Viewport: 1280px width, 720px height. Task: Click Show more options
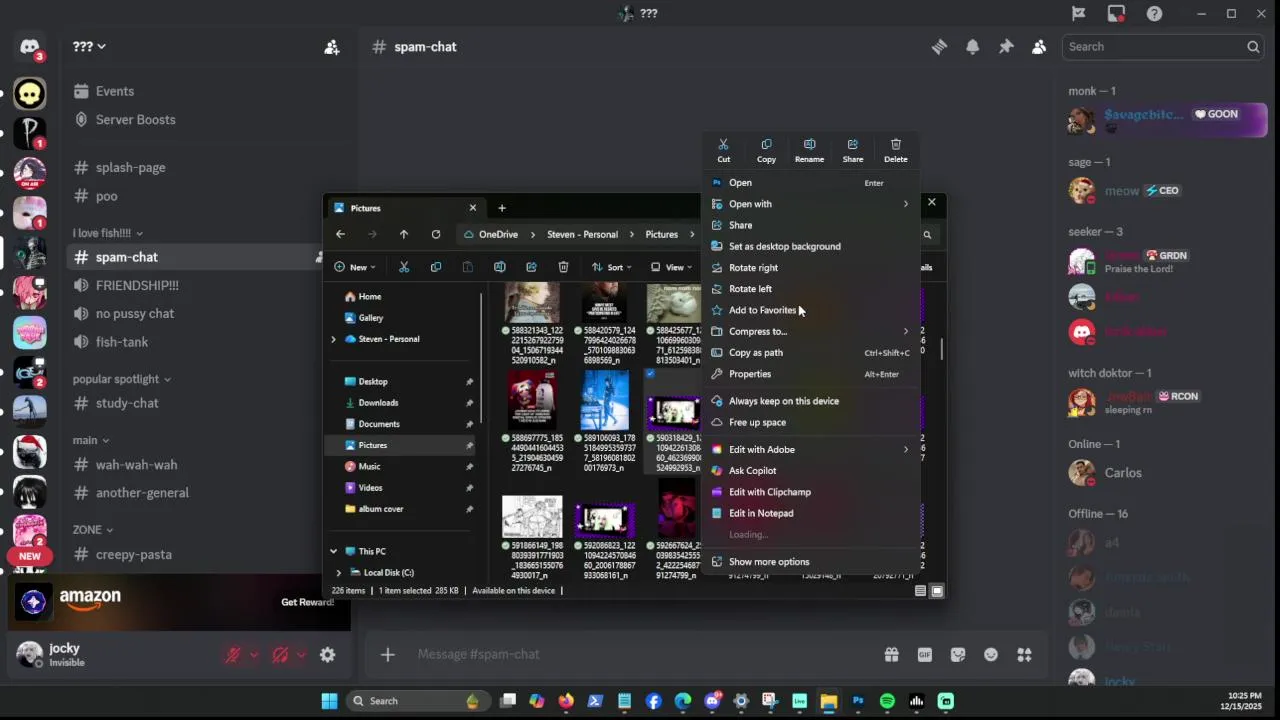812,562
